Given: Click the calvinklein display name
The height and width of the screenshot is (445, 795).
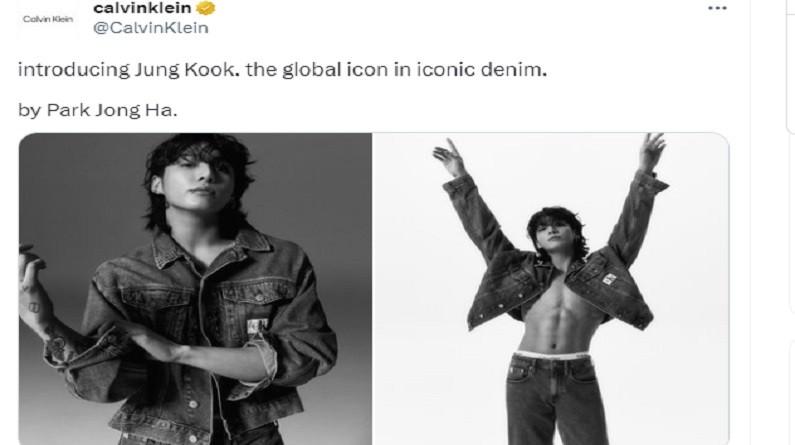Looking at the screenshot, I should tap(142, 8).
